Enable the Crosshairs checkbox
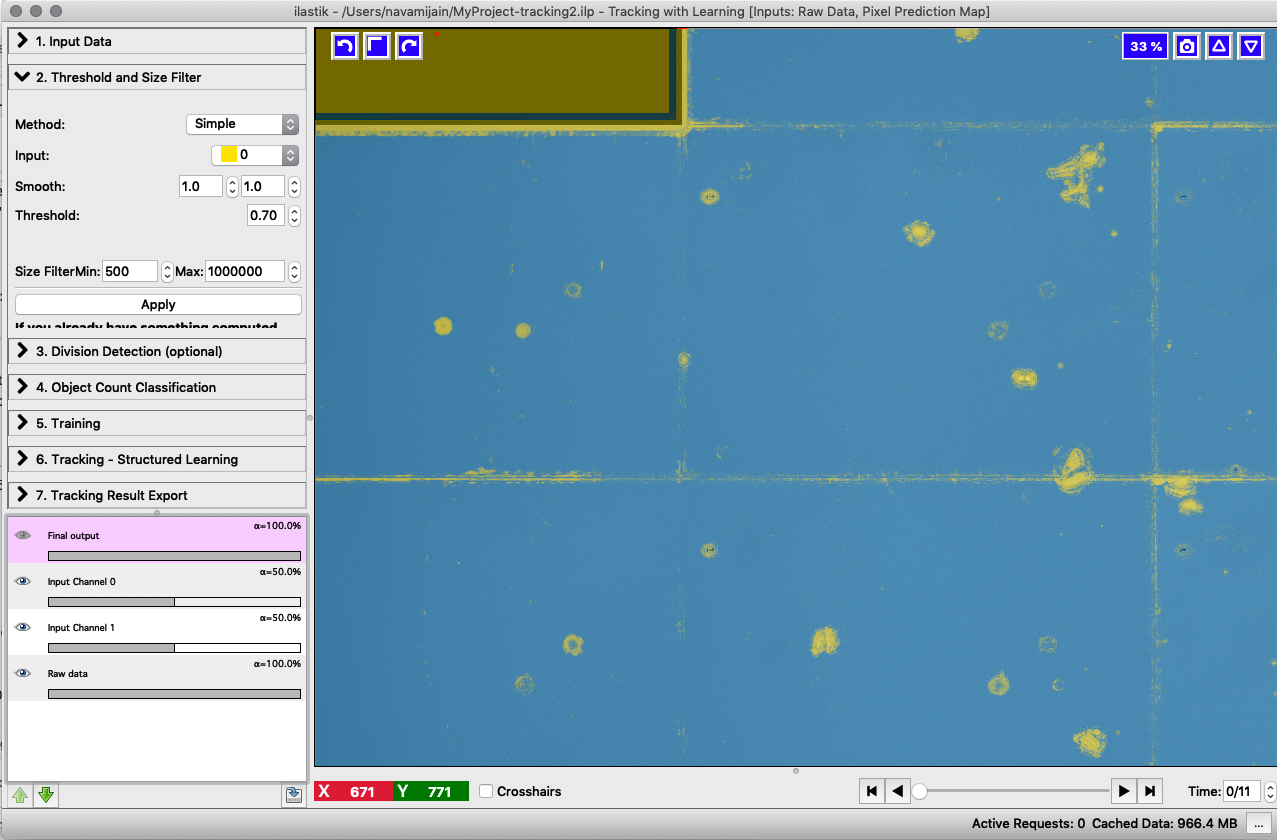1277x840 pixels. tap(486, 791)
